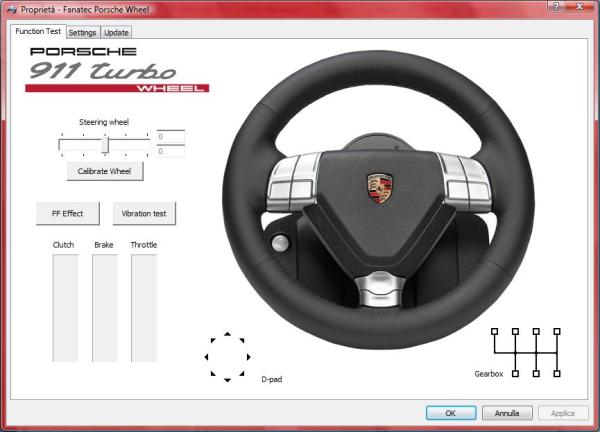Click the second top gearbox position square
This screenshot has width=600, height=432.
(x=515, y=331)
